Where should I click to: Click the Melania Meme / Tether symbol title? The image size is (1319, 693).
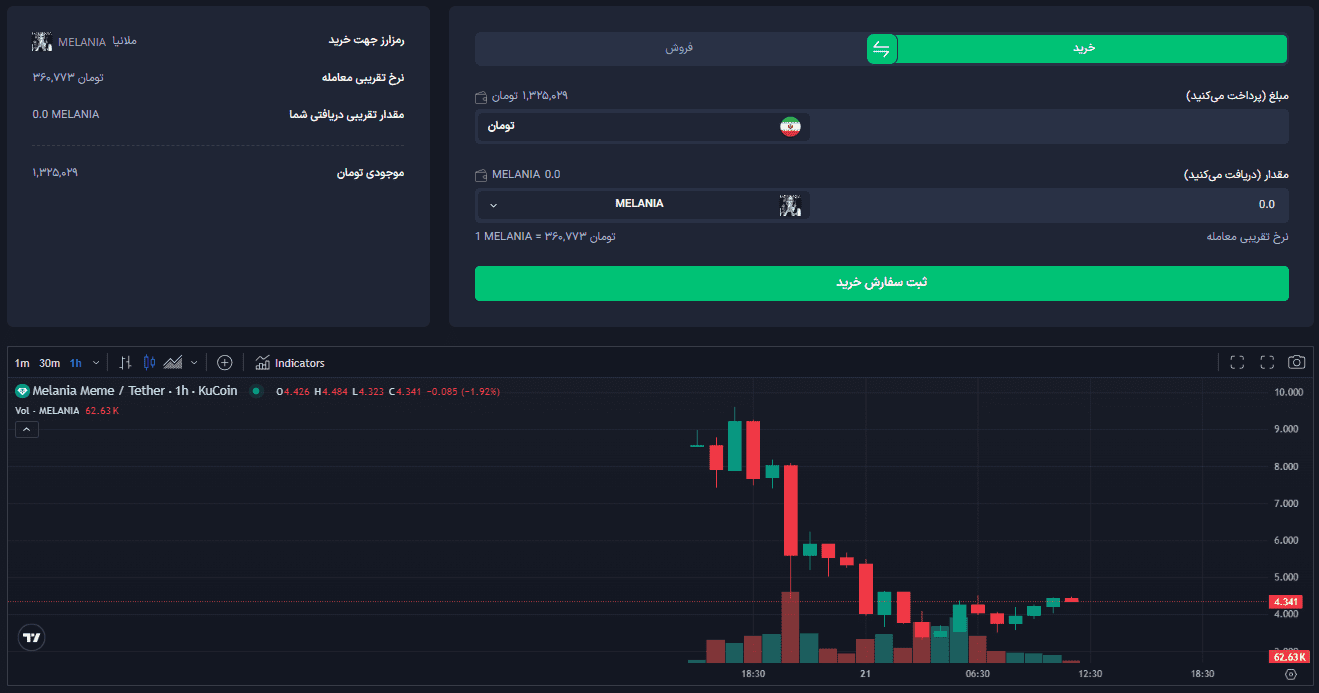point(136,391)
